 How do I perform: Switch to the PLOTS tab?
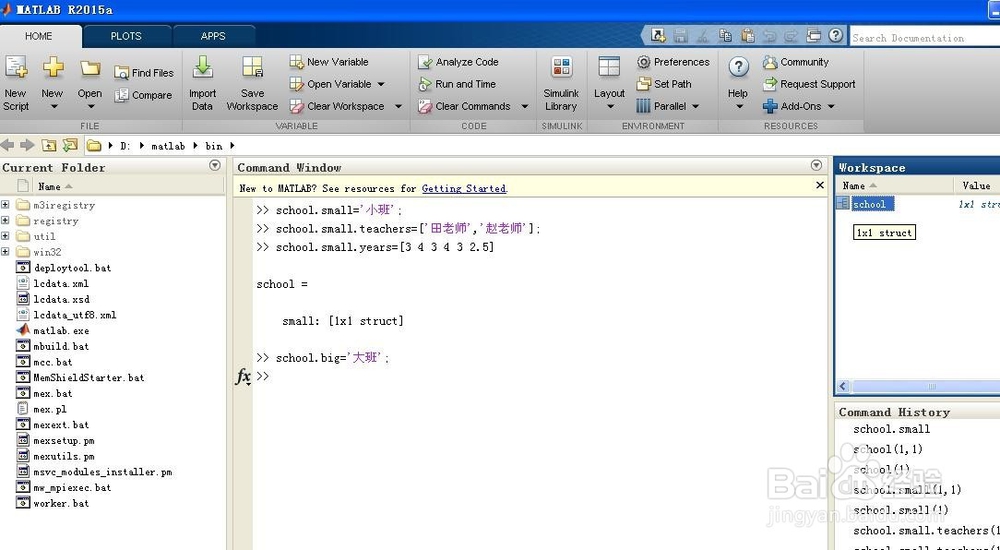pos(126,36)
